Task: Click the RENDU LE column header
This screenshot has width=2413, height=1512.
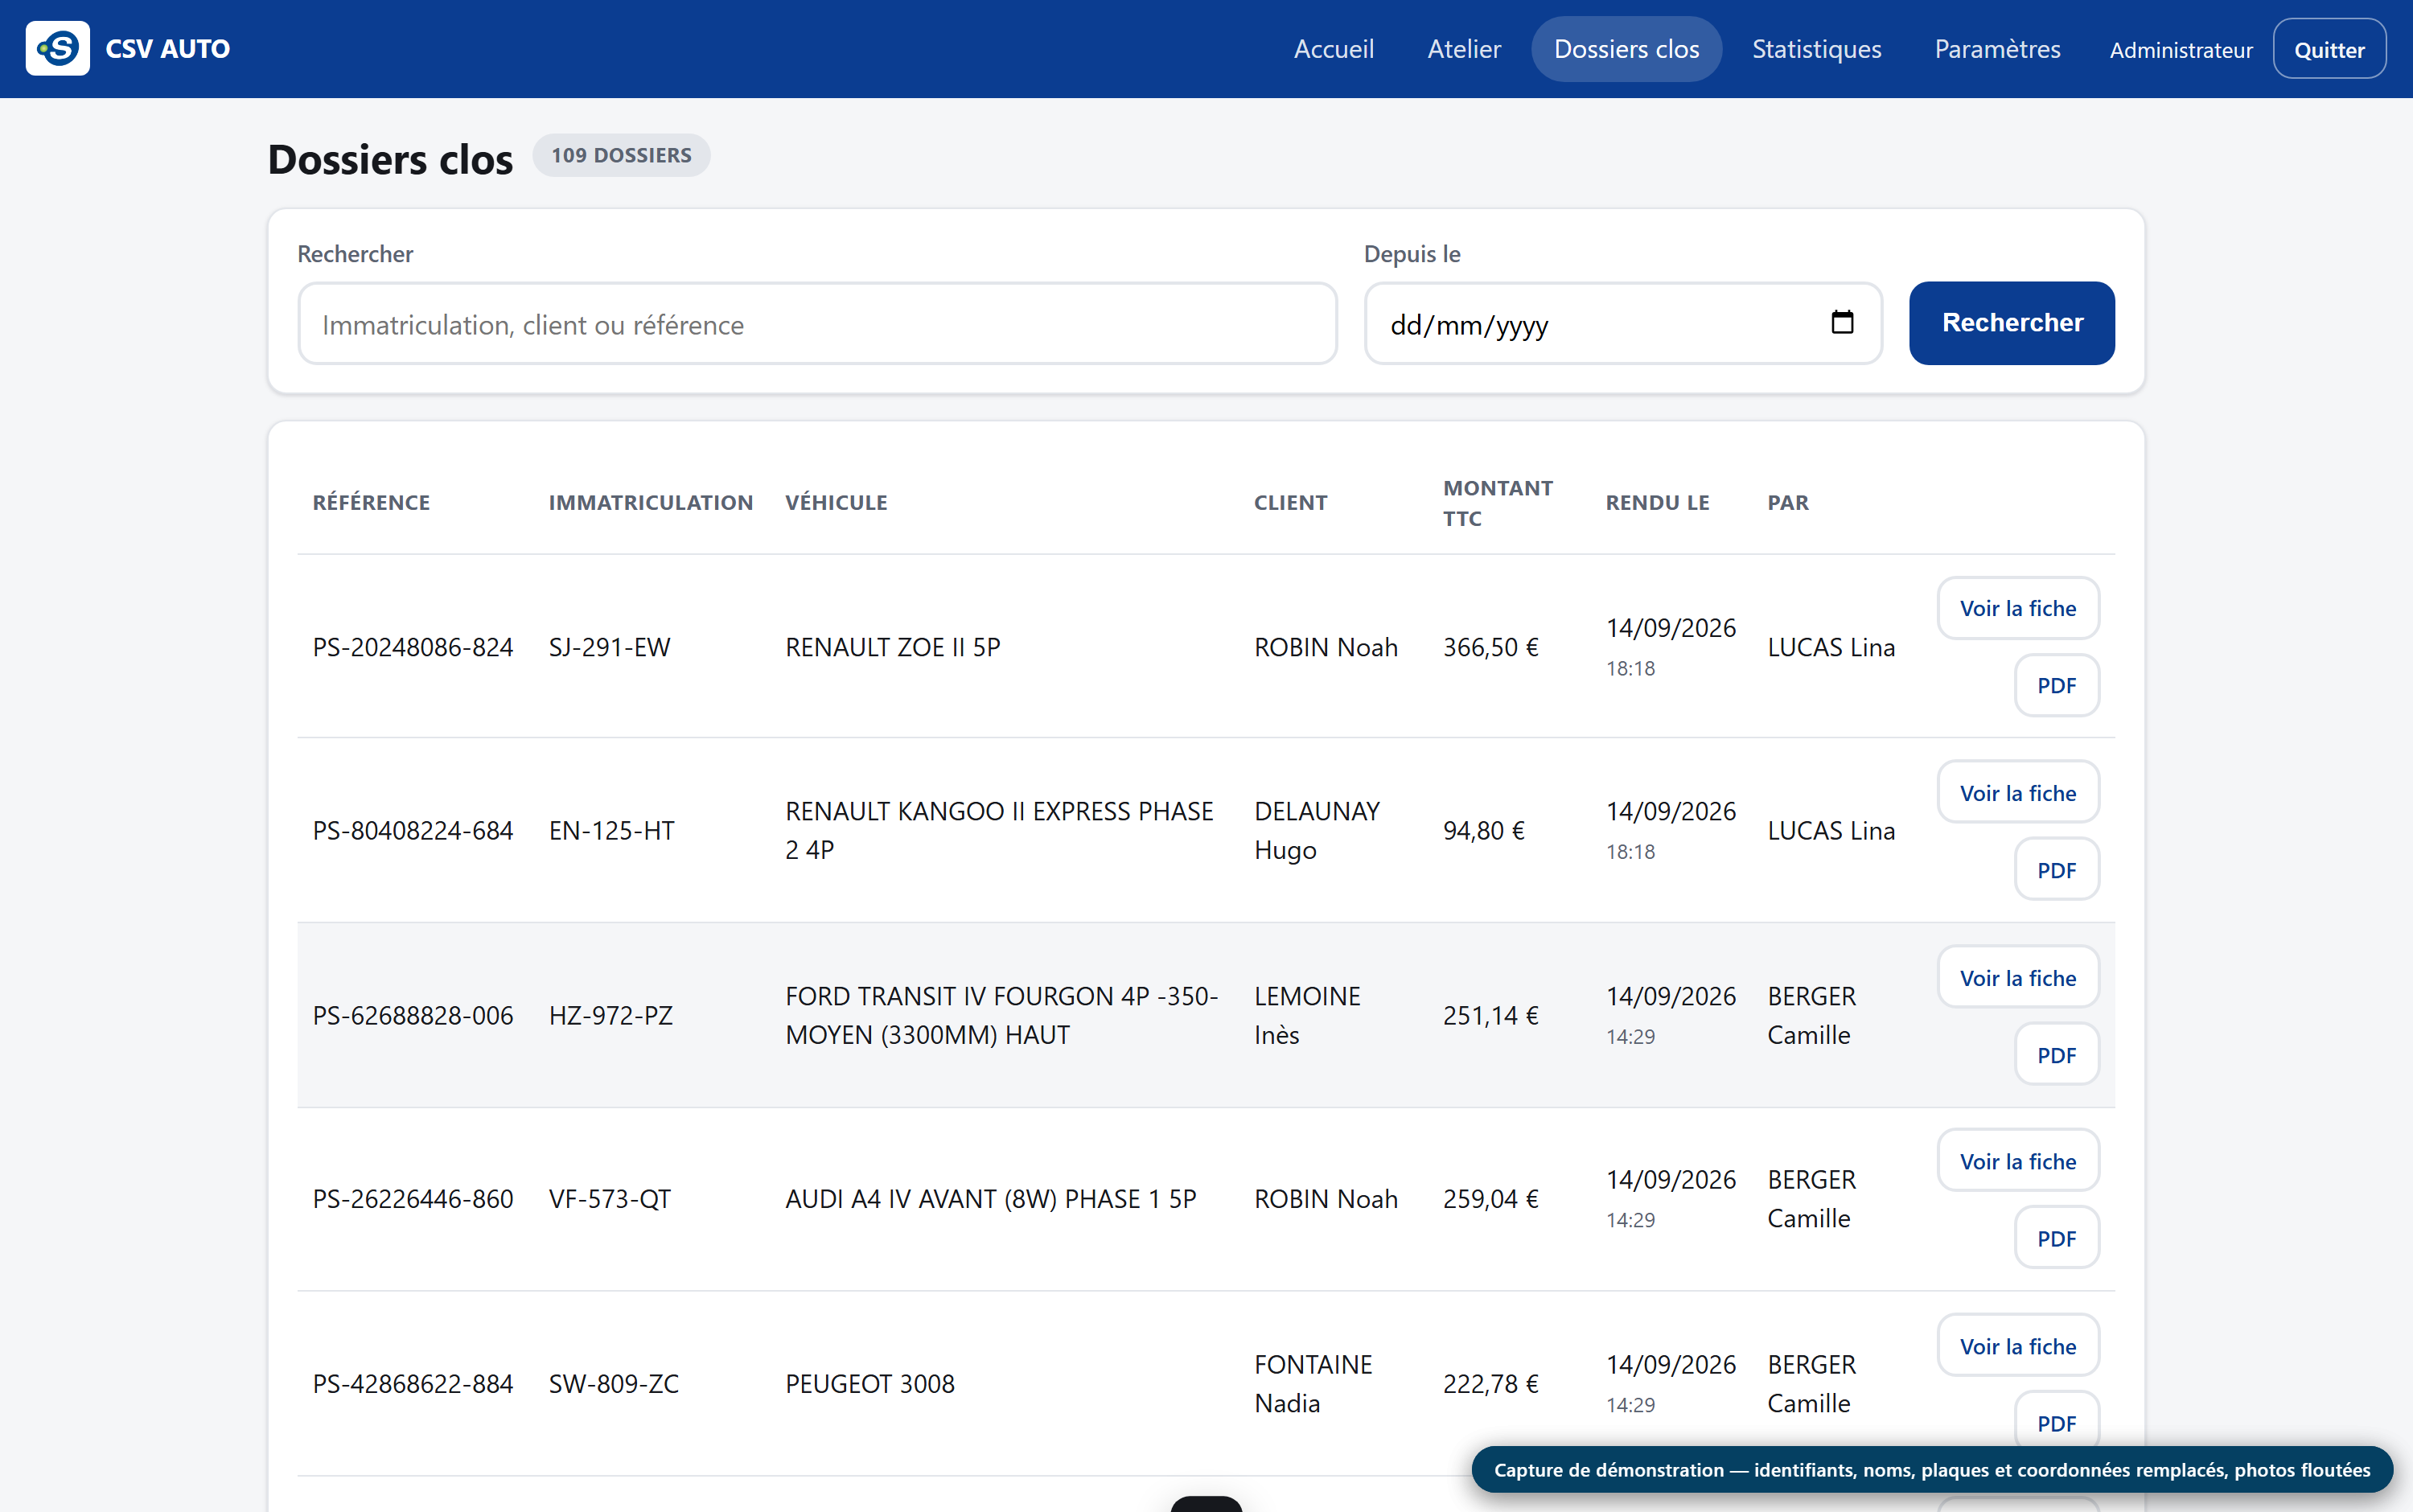Action: 1657,502
